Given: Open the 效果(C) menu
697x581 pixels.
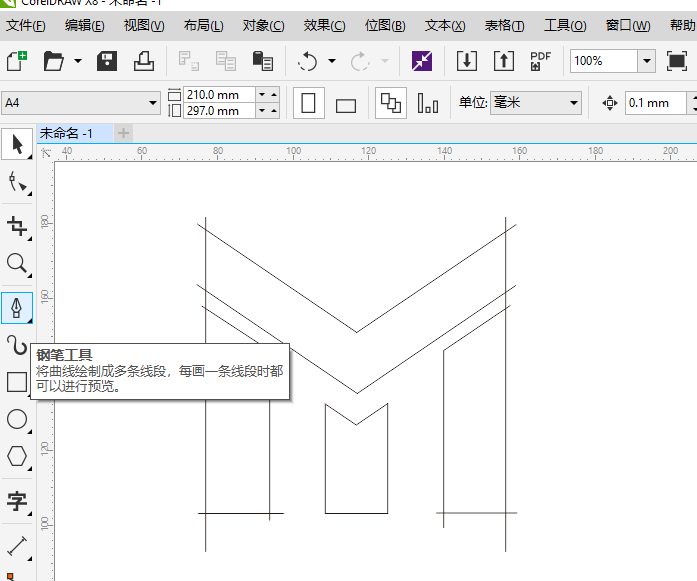Looking at the screenshot, I should coord(324,25).
